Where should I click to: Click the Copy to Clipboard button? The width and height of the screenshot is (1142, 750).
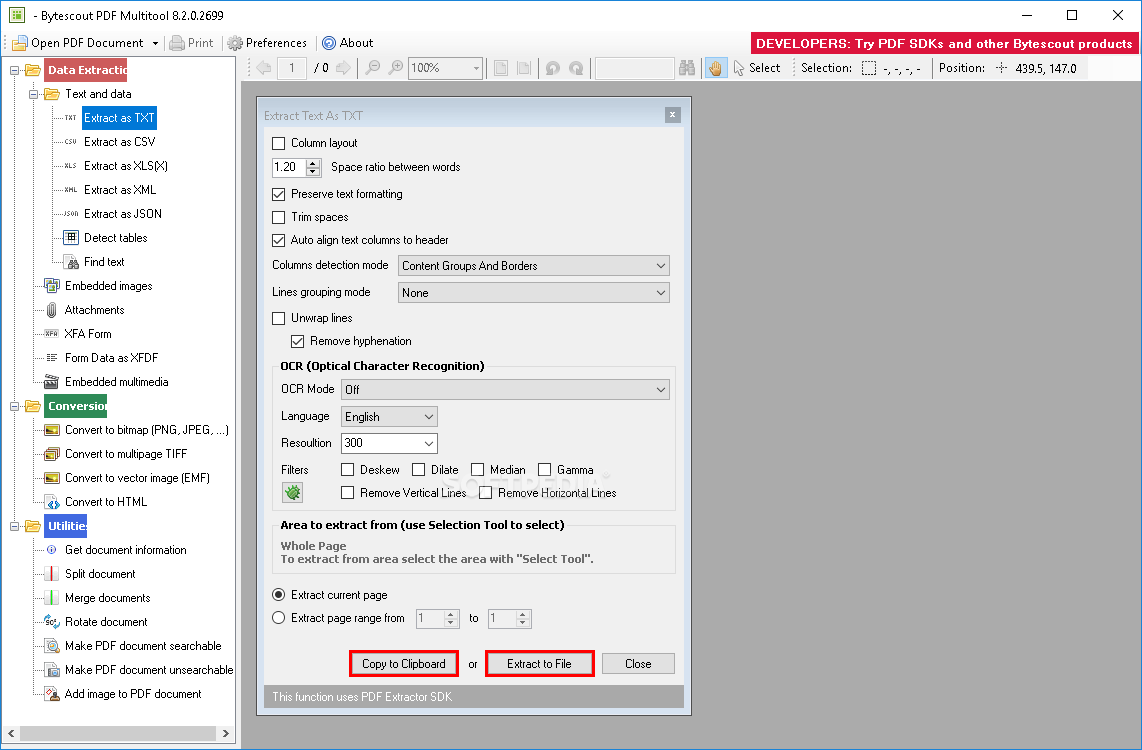pyautogui.click(x=403, y=664)
